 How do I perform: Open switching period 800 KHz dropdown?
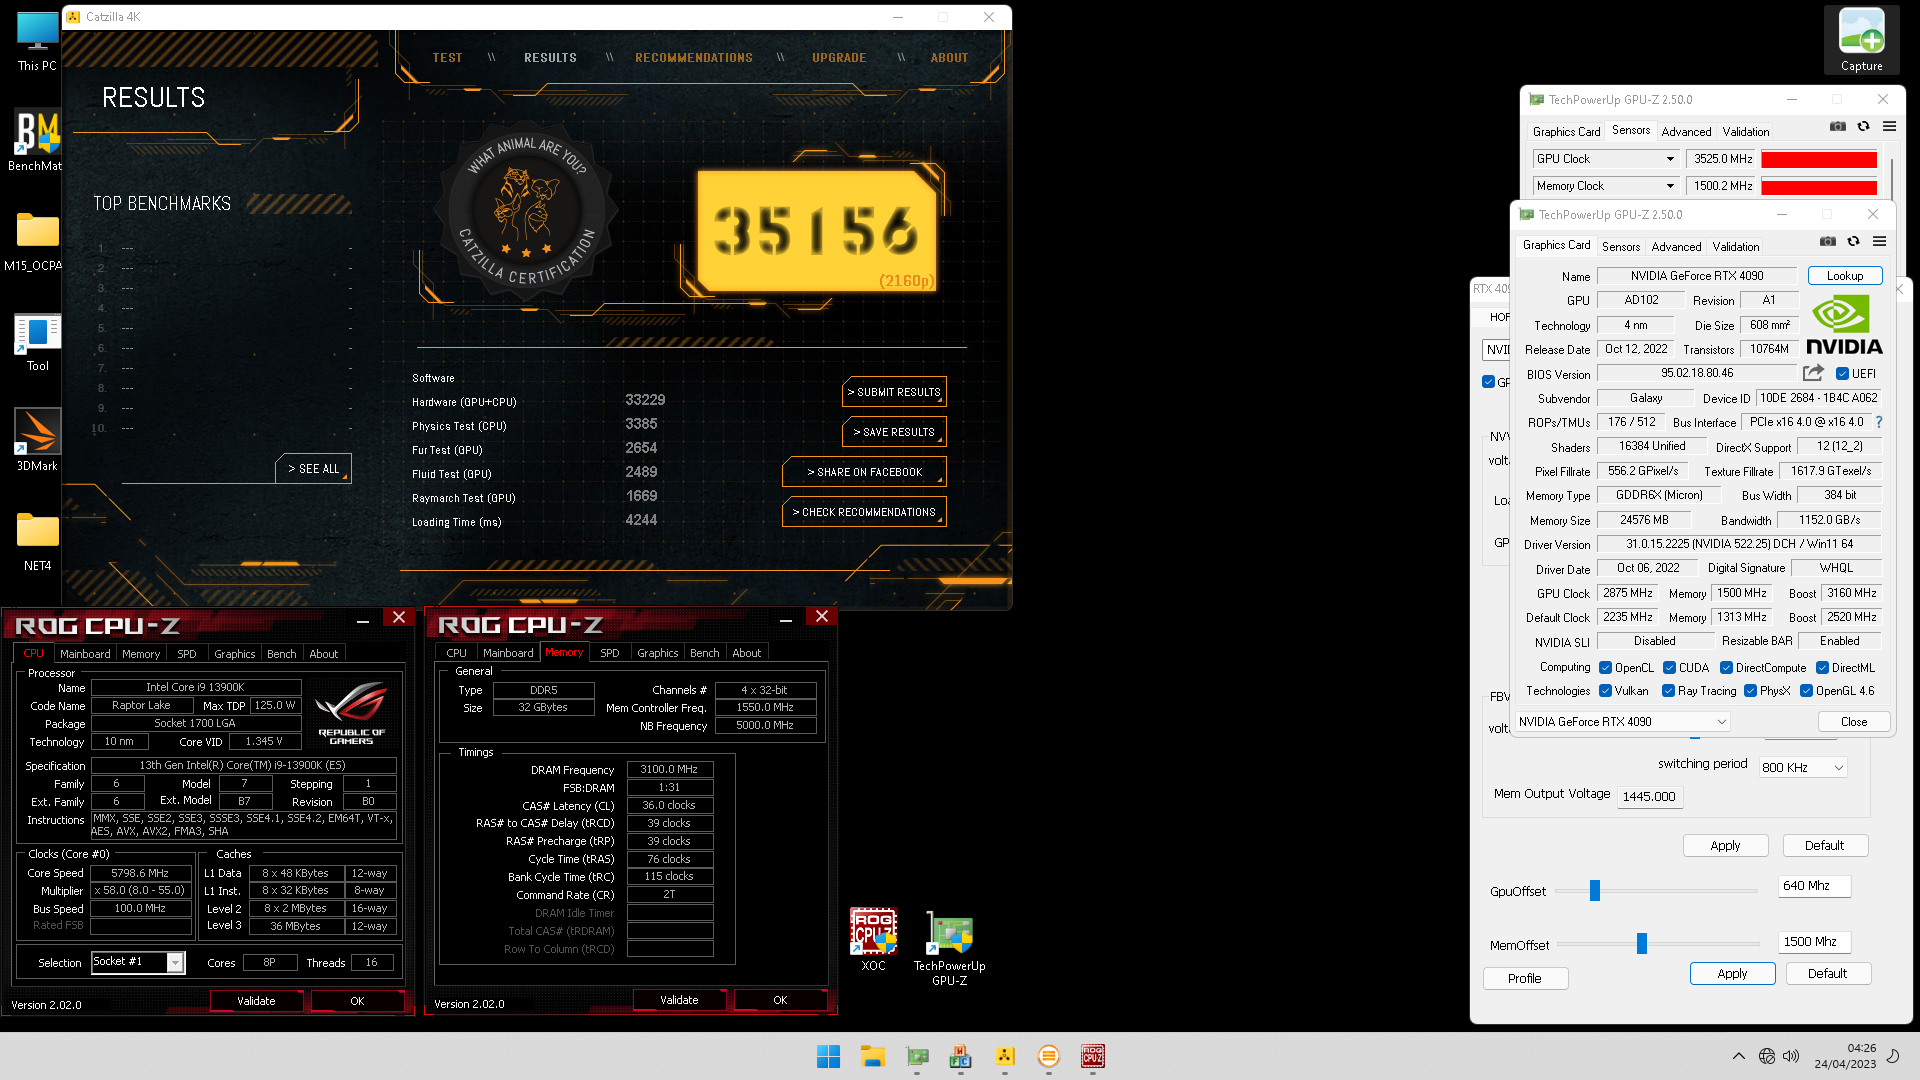[1803, 767]
